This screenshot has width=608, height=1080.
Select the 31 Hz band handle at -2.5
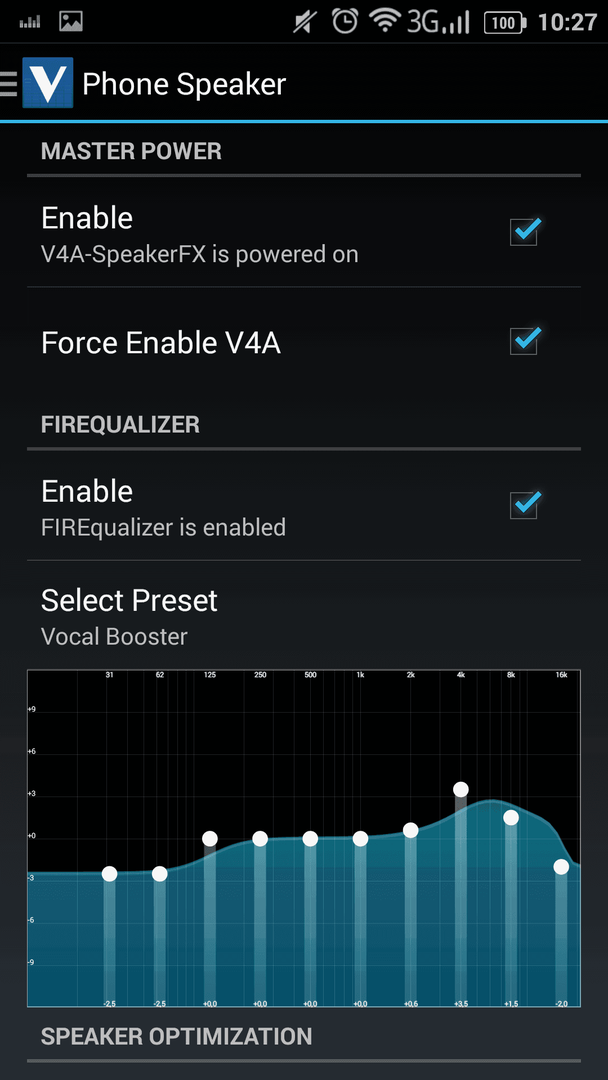tap(109, 874)
